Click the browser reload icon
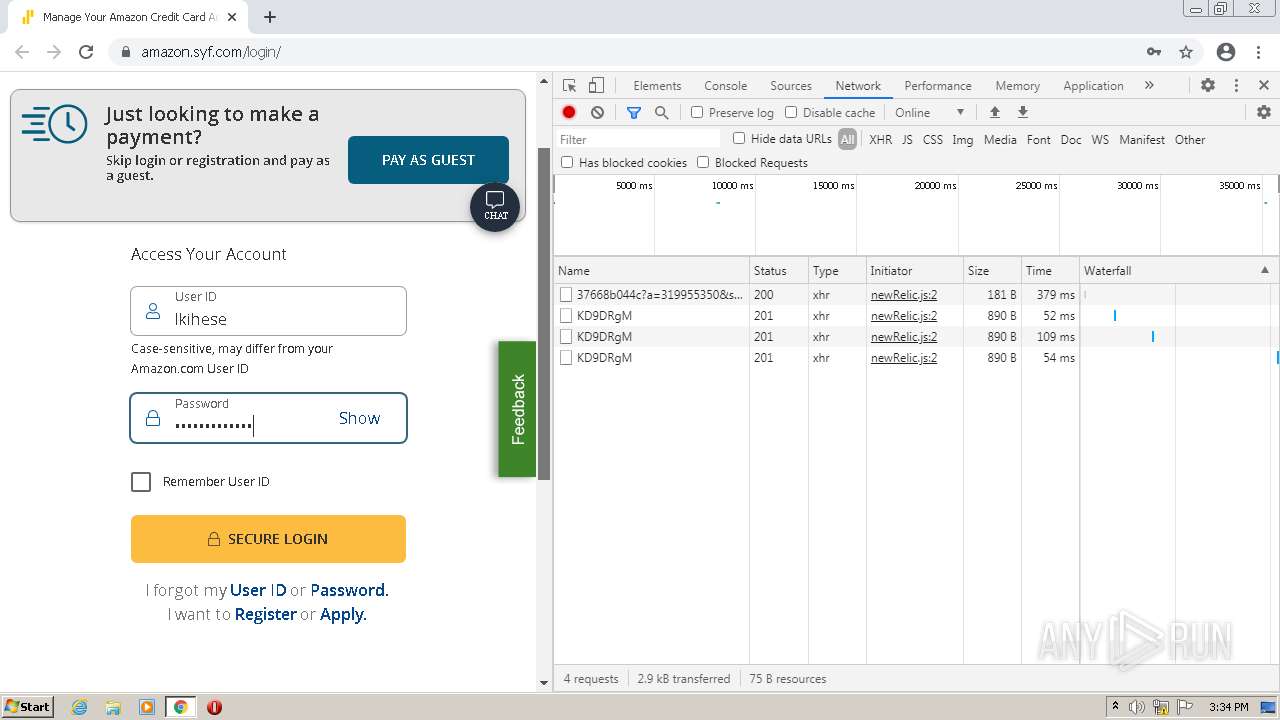 [86, 52]
